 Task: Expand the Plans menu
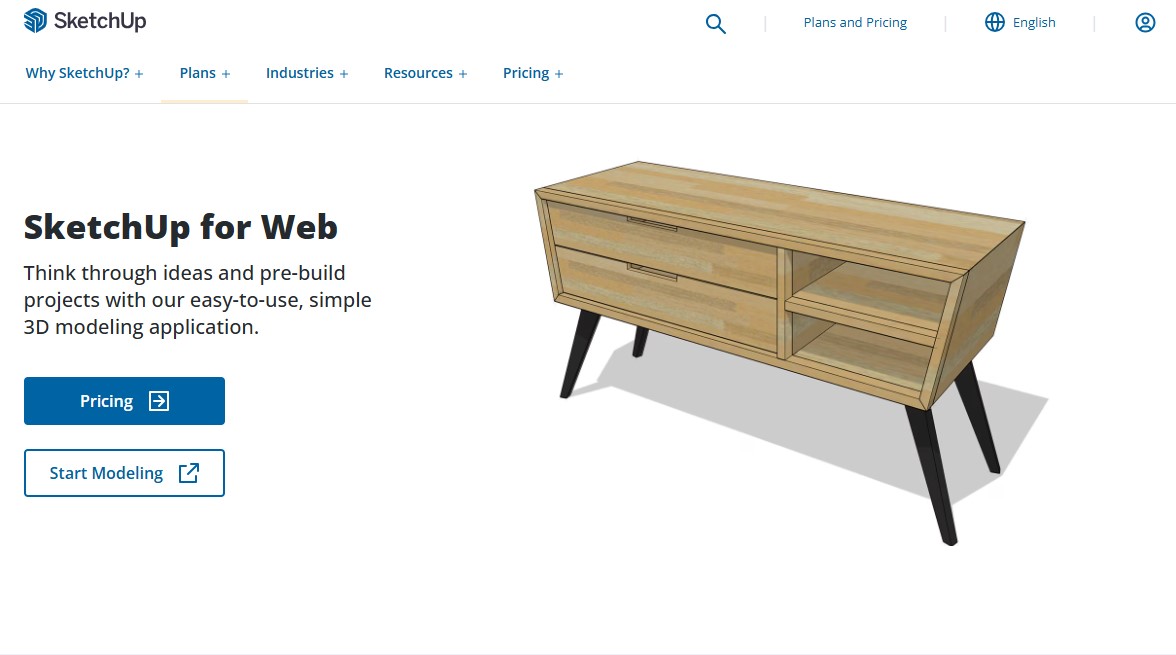[x=205, y=74]
